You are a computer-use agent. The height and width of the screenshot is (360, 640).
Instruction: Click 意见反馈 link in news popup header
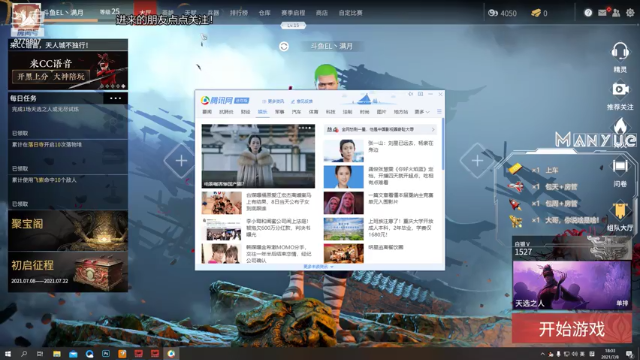coord(302,101)
